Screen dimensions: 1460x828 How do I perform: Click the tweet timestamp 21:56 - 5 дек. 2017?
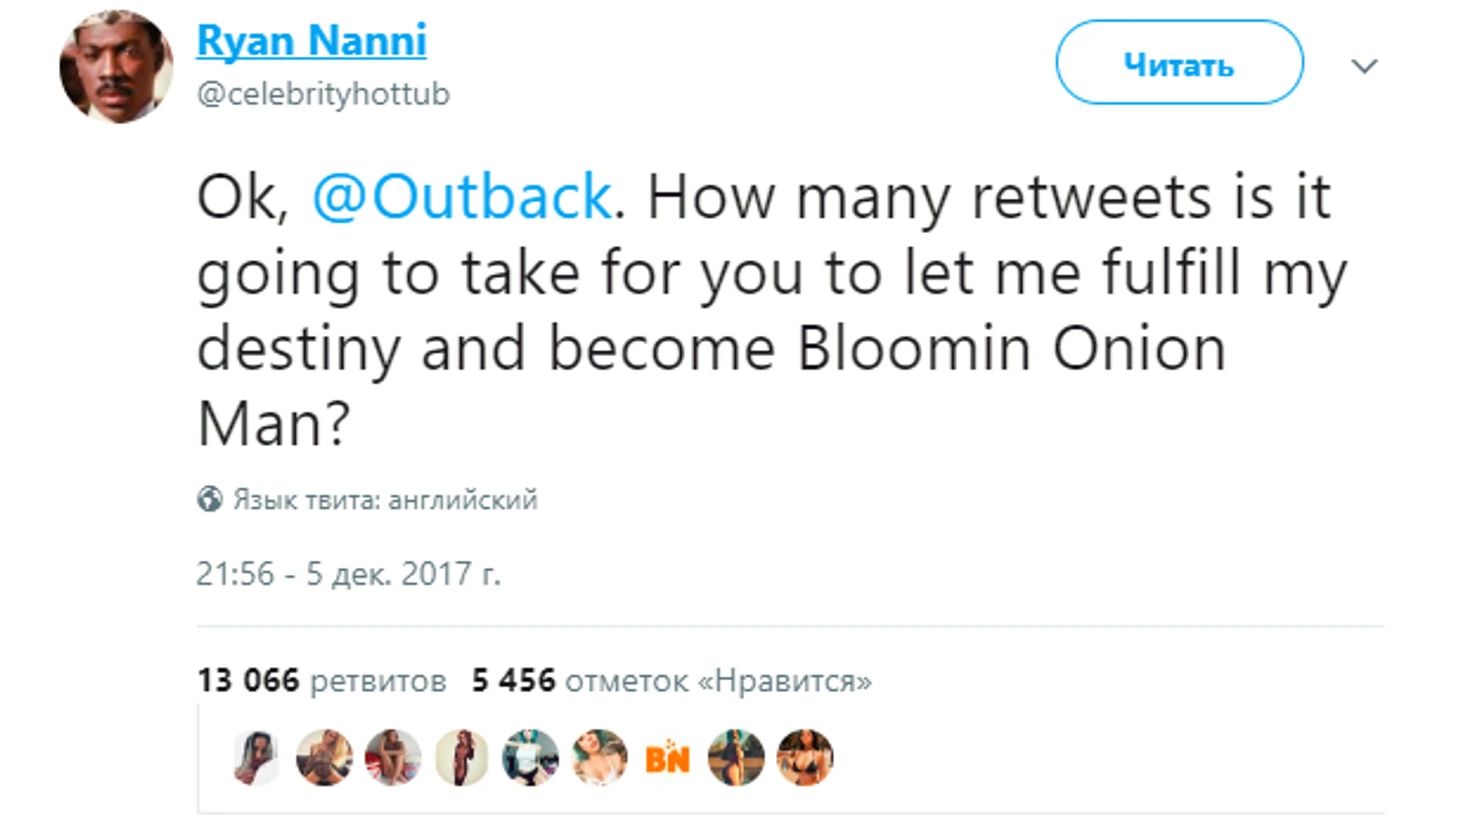pyautogui.click(x=352, y=572)
